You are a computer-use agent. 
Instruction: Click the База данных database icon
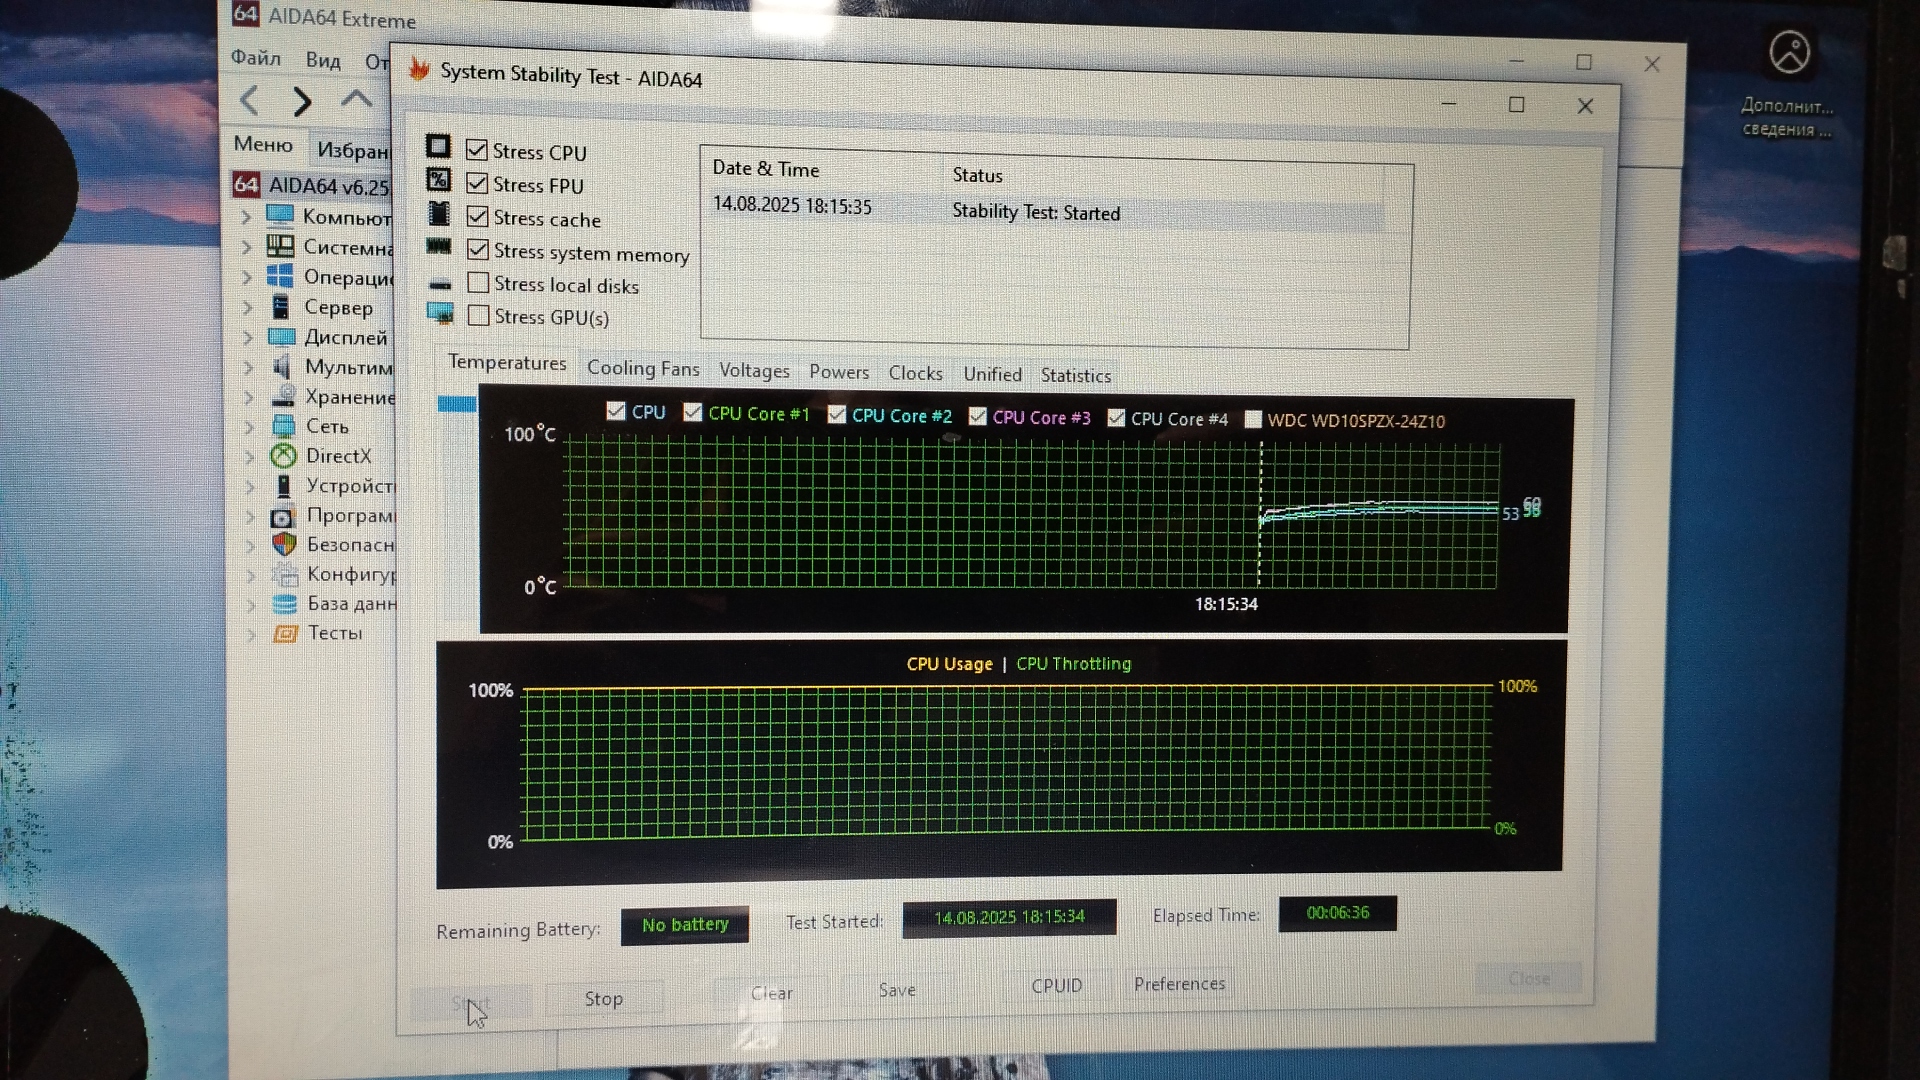tap(285, 604)
